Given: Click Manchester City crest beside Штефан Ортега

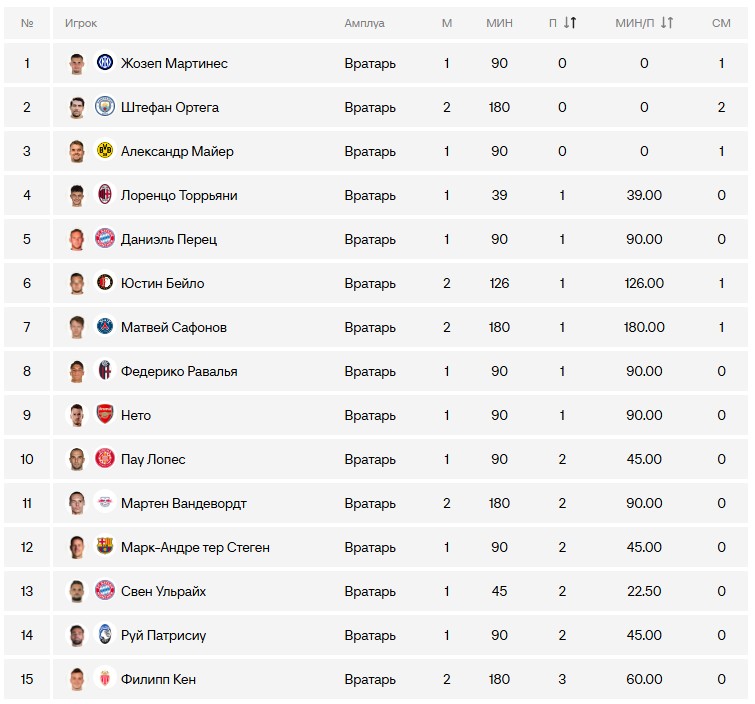Looking at the screenshot, I should (104, 106).
